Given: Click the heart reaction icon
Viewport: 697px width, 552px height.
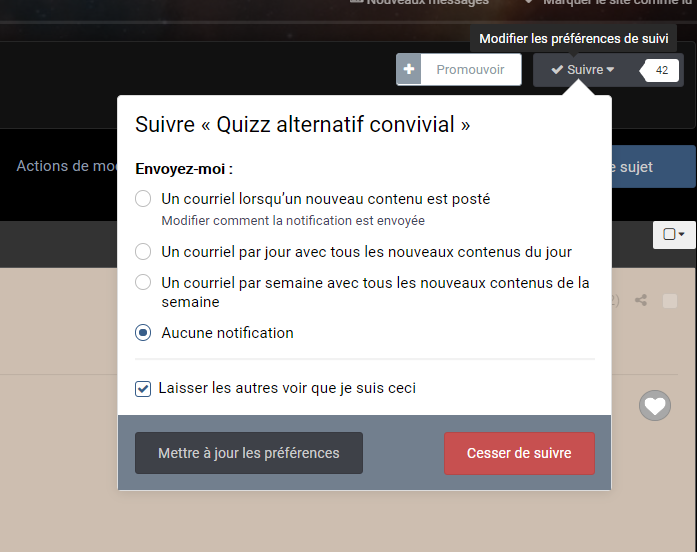Looking at the screenshot, I should coord(655,405).
